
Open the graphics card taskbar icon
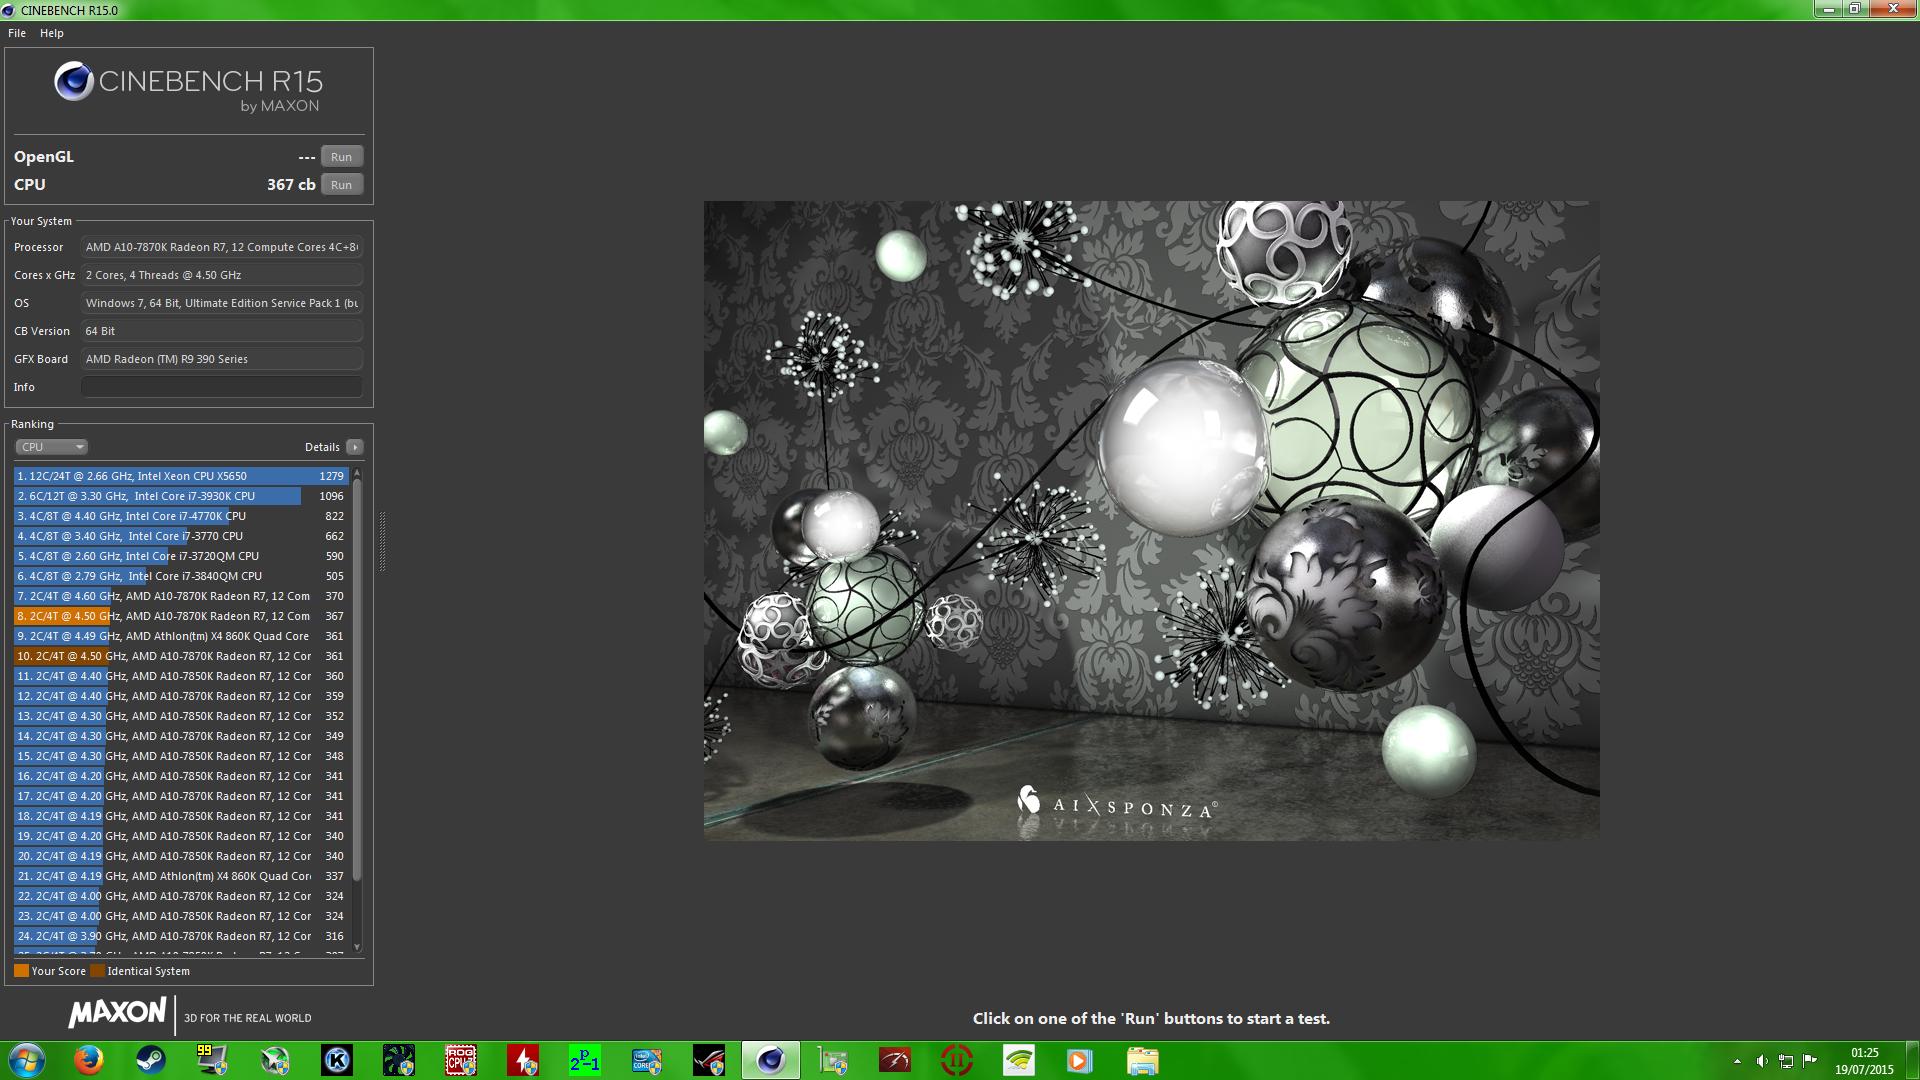click(x=833, y=1061)
